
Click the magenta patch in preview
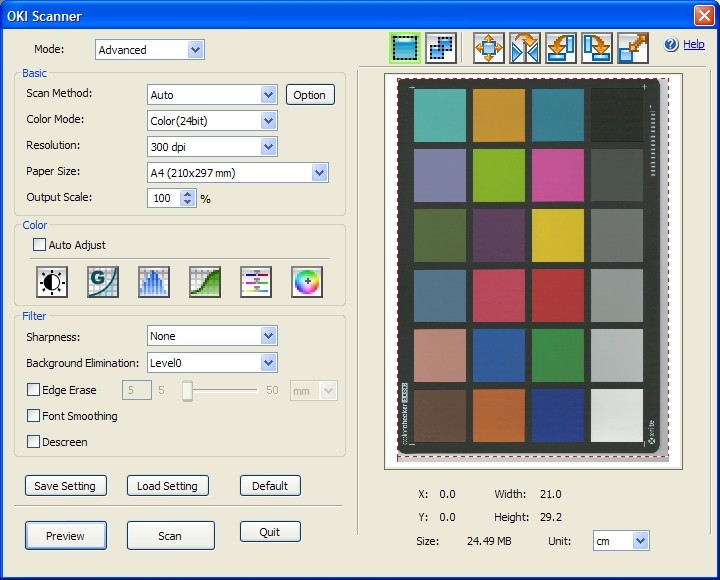pos(558,175)
